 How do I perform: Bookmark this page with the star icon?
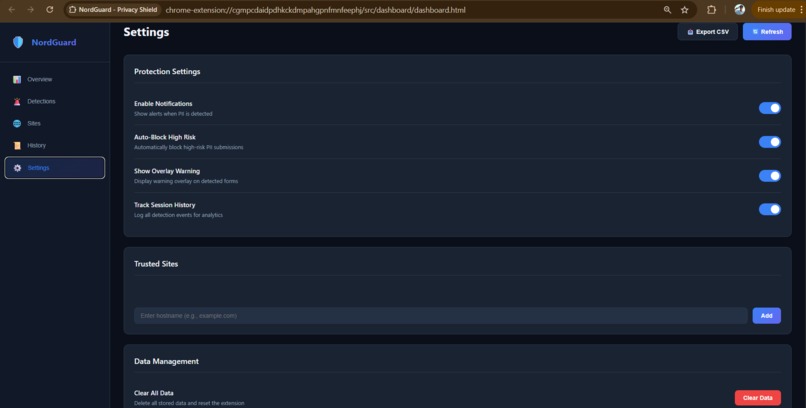[x=685, y=10]
